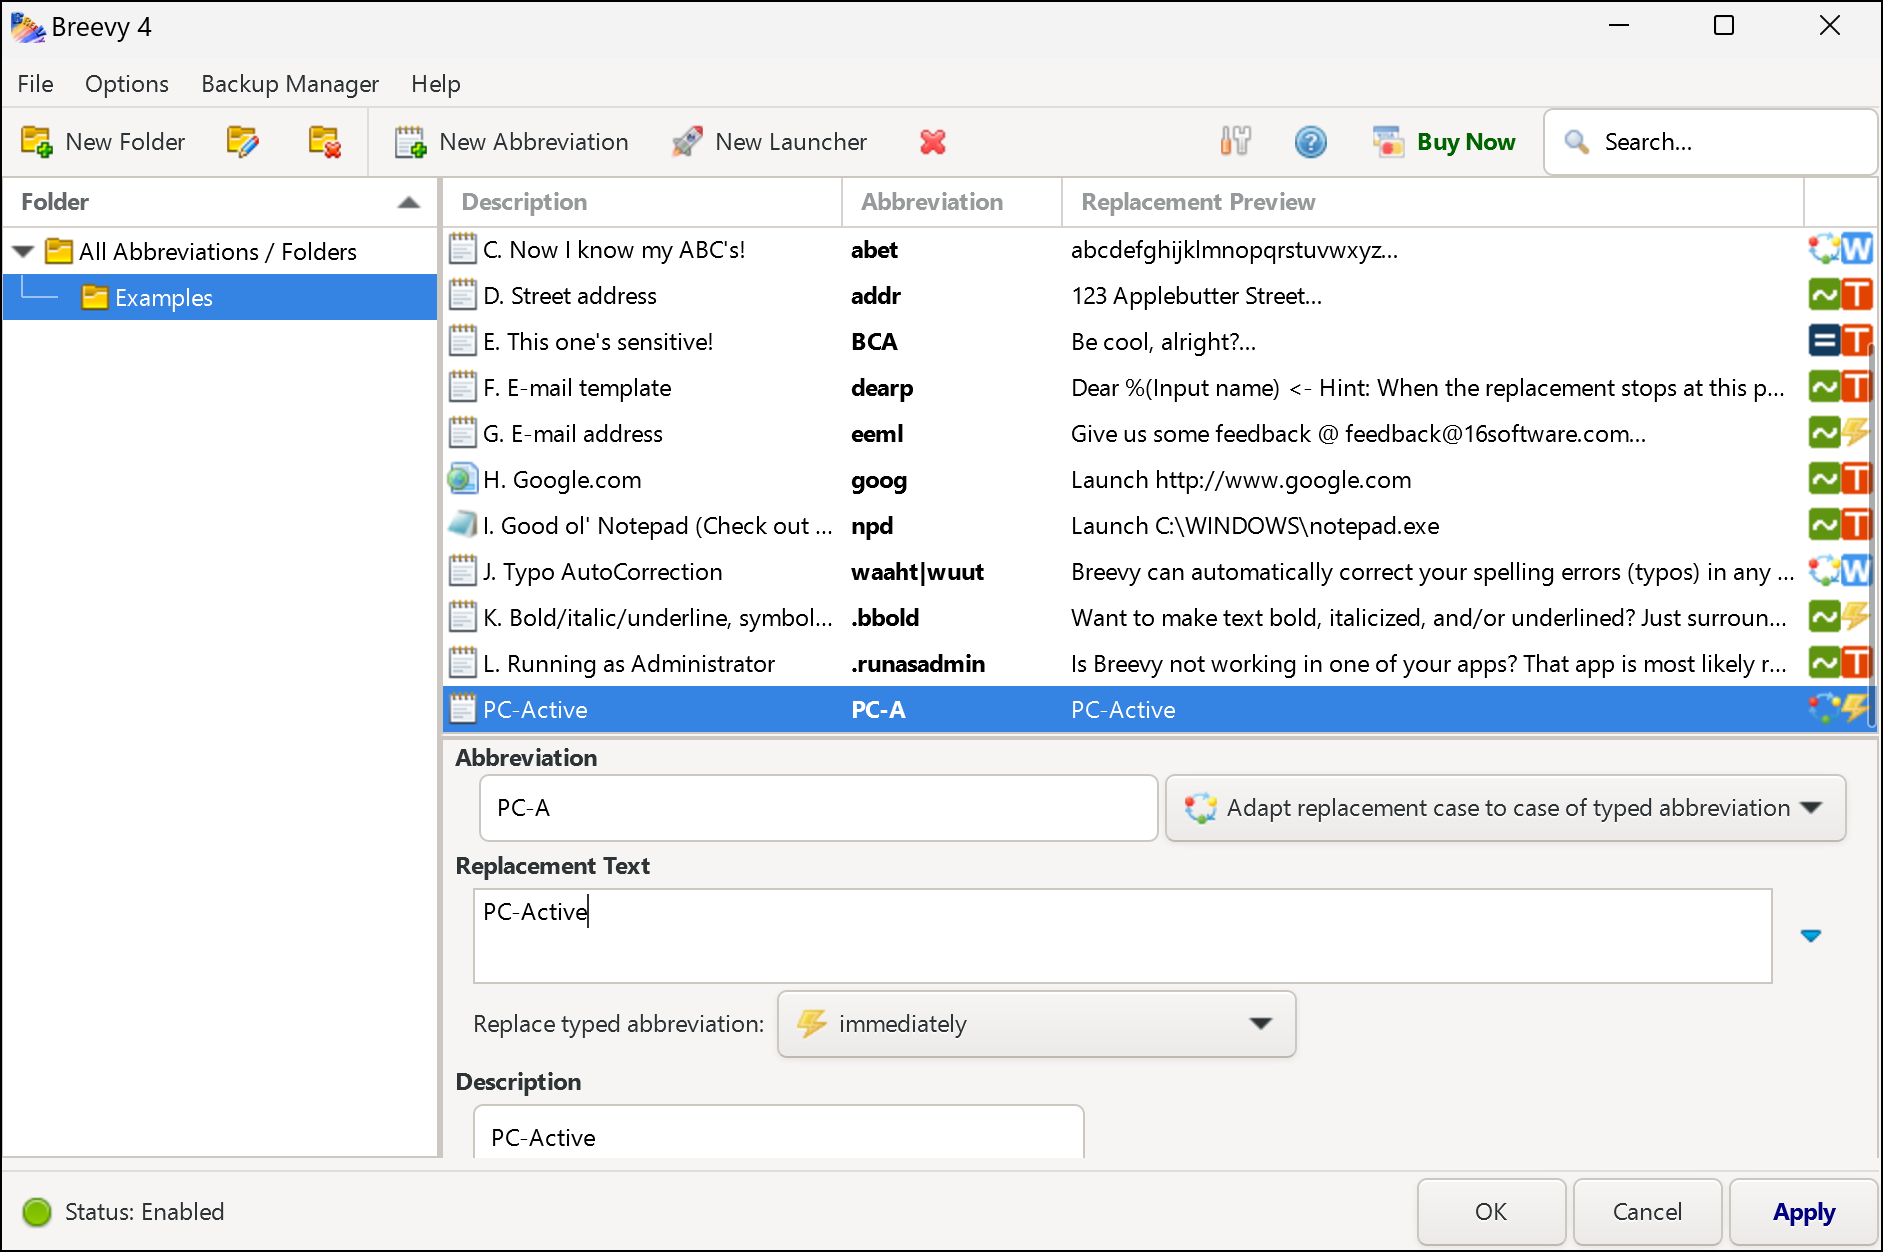
Task: Click the green wave icon in .runasadmin row
Action: pyautogui.click(x=1824, y=663)
